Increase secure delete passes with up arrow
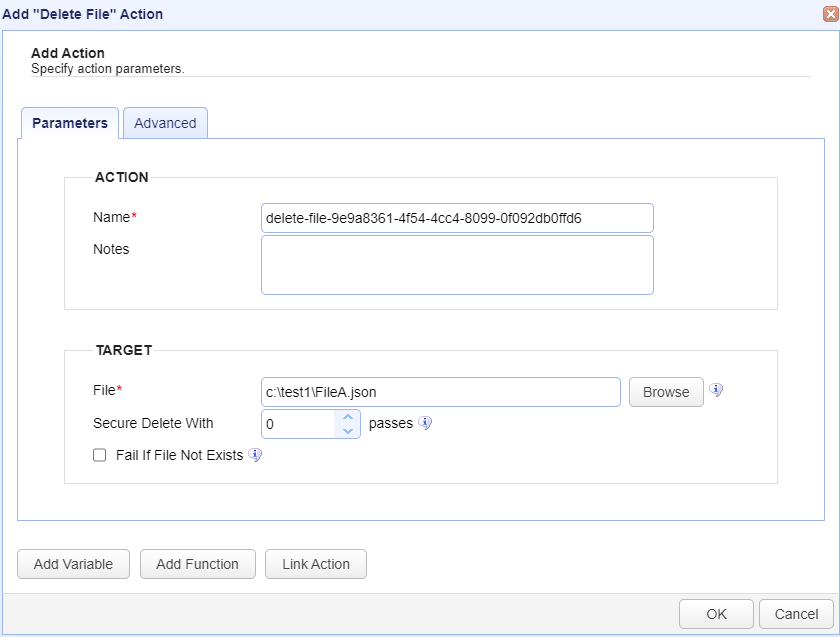The height and width of the screenshot is (637, 840). pyautogui.click(x=348, y=417)
